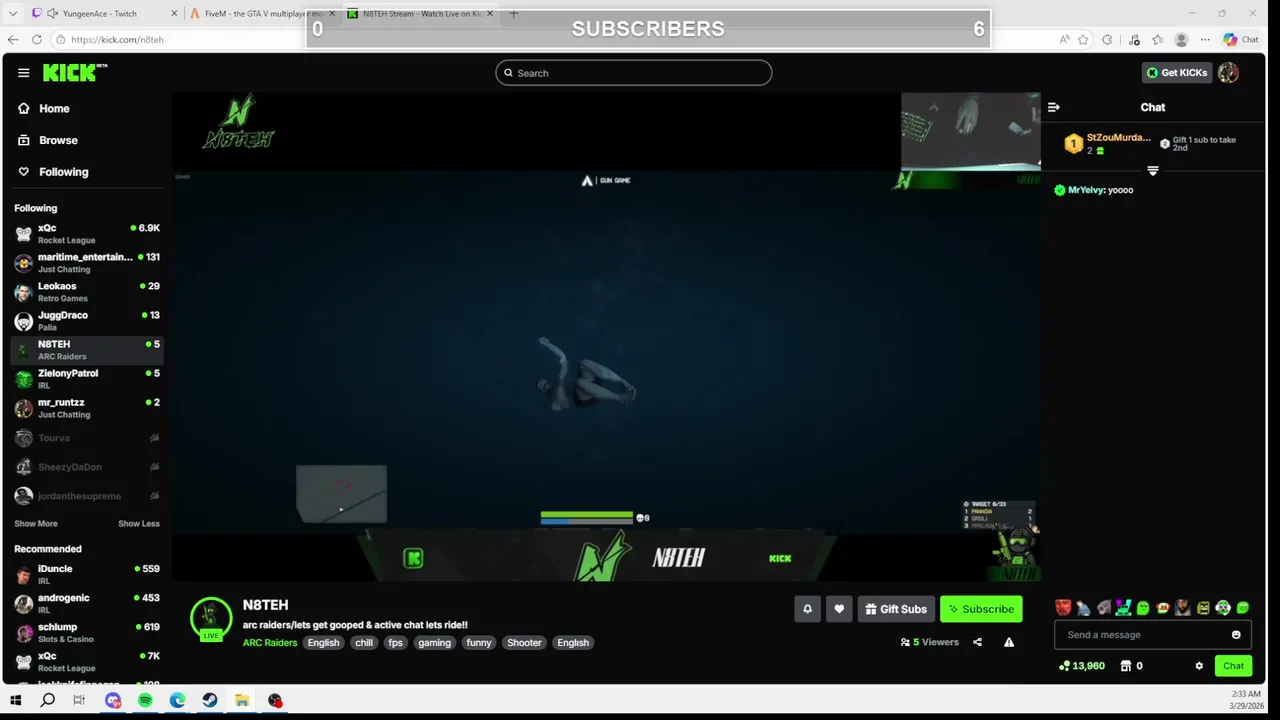Viewport: 1280px width, 720px height.
Task: Click the Gift Subs button
Action: pos(896,609)
